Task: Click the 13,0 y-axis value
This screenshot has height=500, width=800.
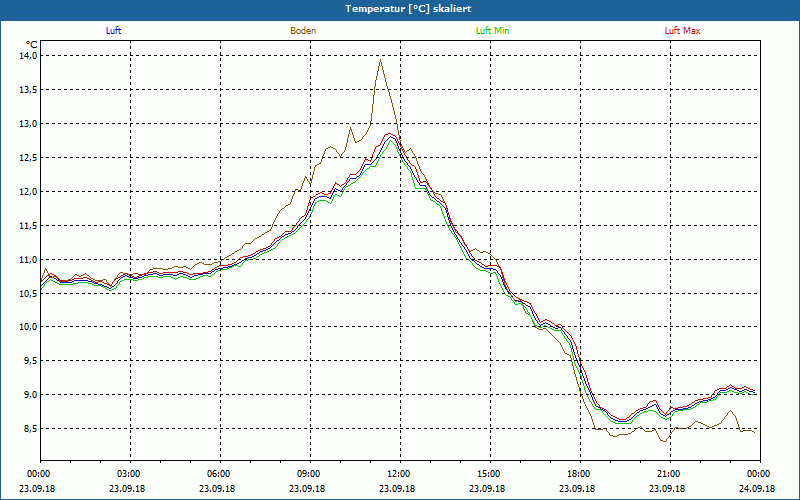Action: pos(29,123)
